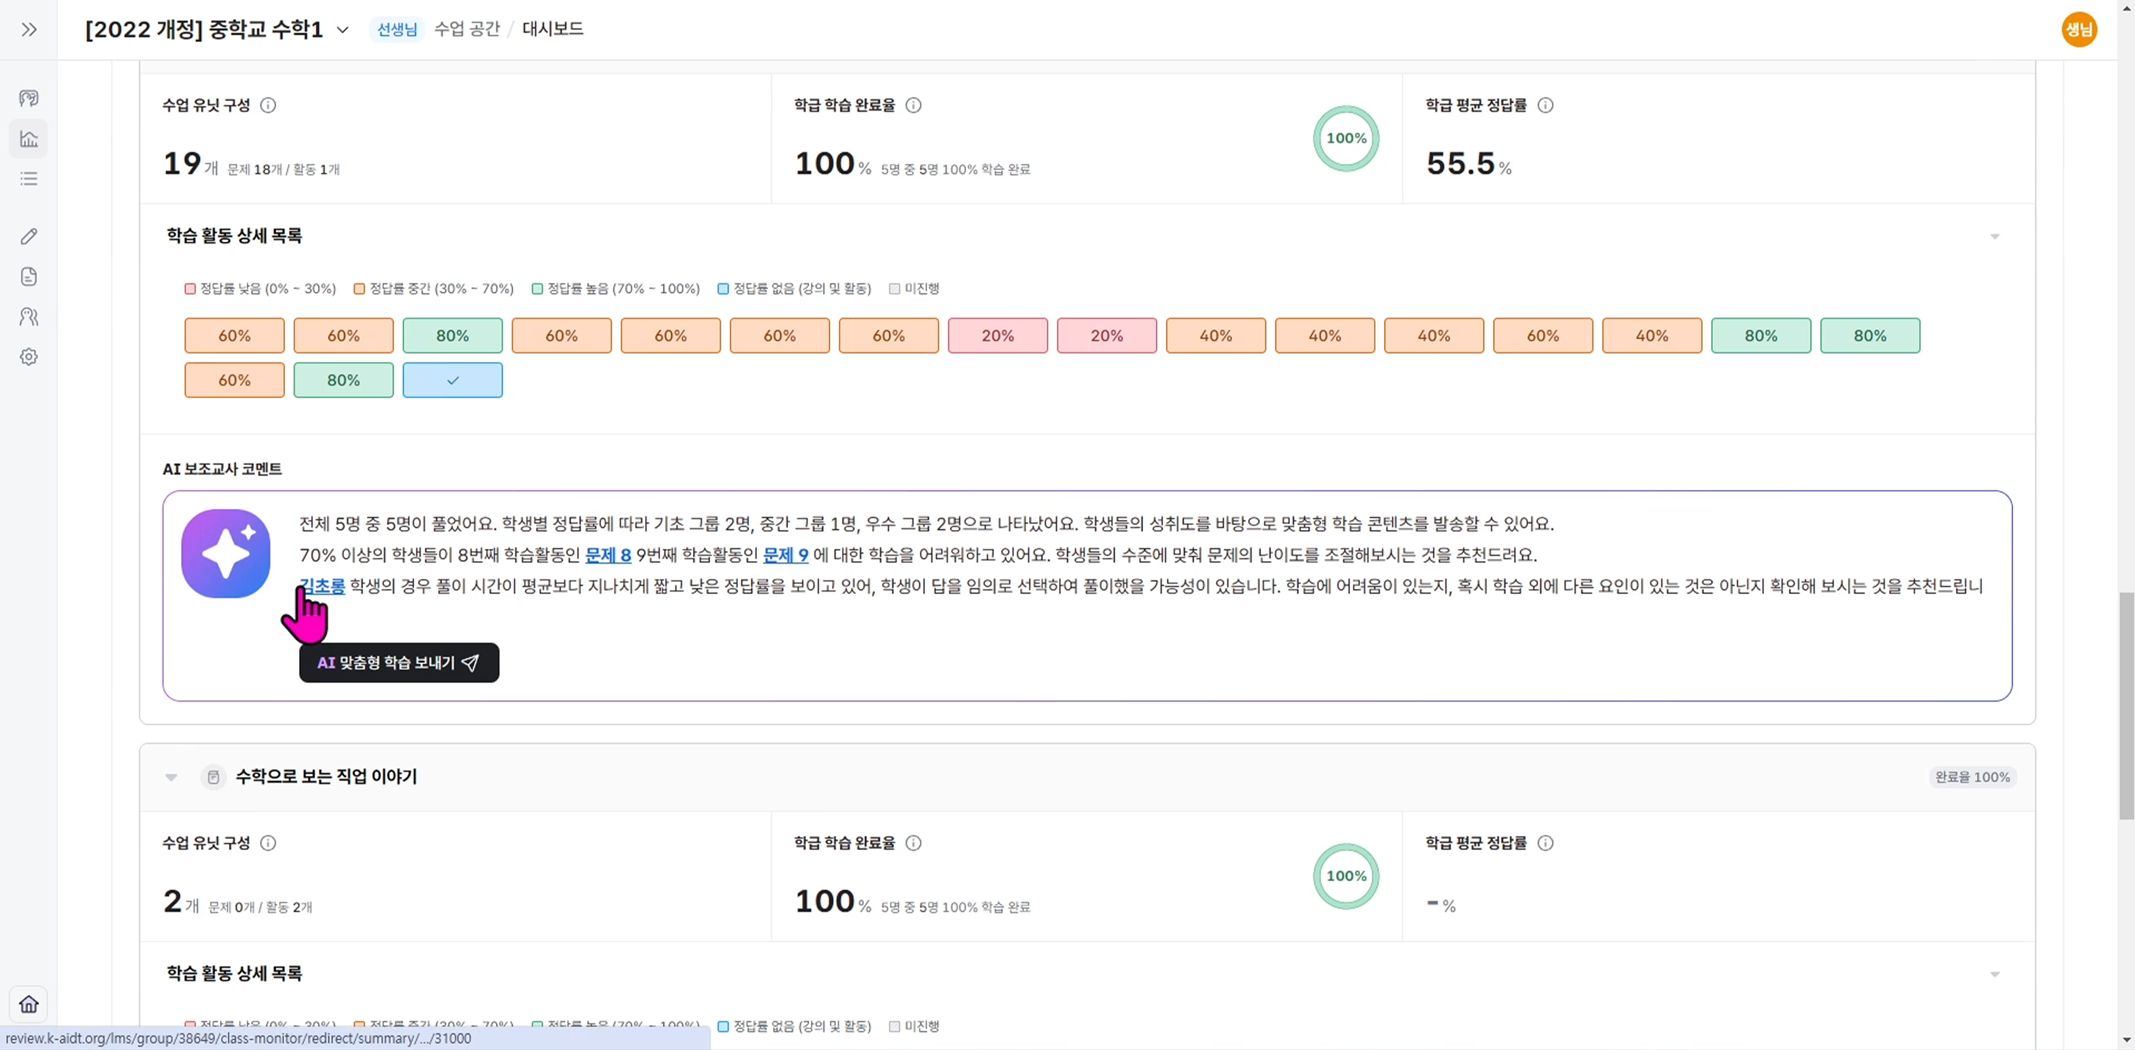
Task: Open the list icon in the sidebar
Action: 29,179
